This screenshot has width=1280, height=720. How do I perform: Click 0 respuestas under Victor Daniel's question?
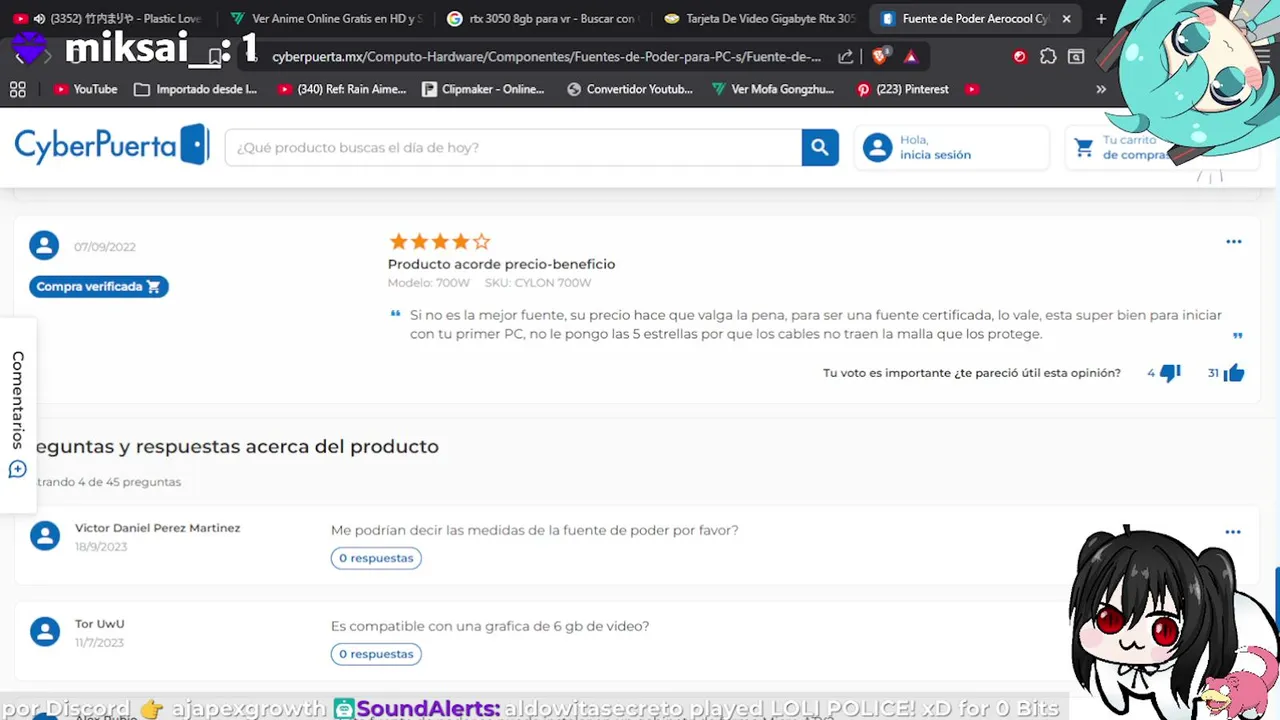pyautogui.click(x=376, y=558)
